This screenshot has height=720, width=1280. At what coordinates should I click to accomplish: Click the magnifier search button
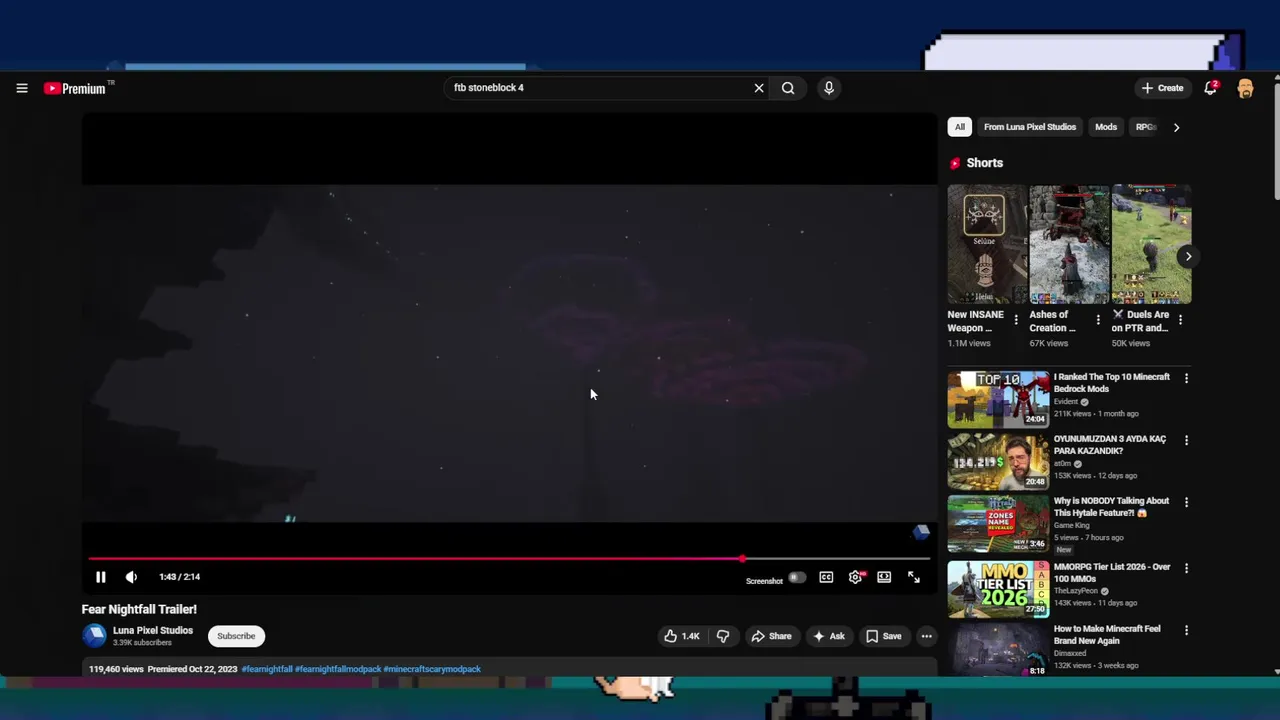pyautogui.click(x=788, y=88)
